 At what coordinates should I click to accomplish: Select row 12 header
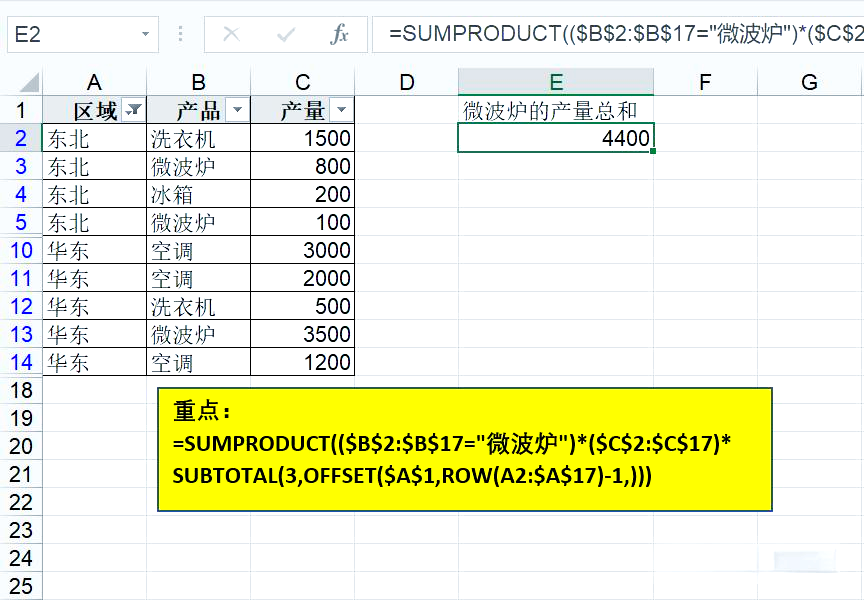[x=21, y=306]
